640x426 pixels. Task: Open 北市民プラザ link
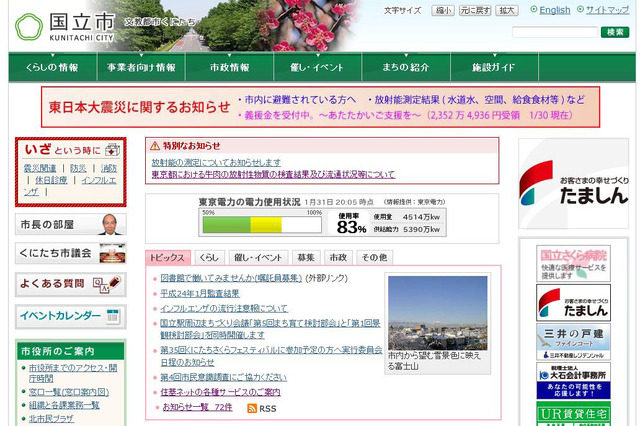tap(51, 419)
